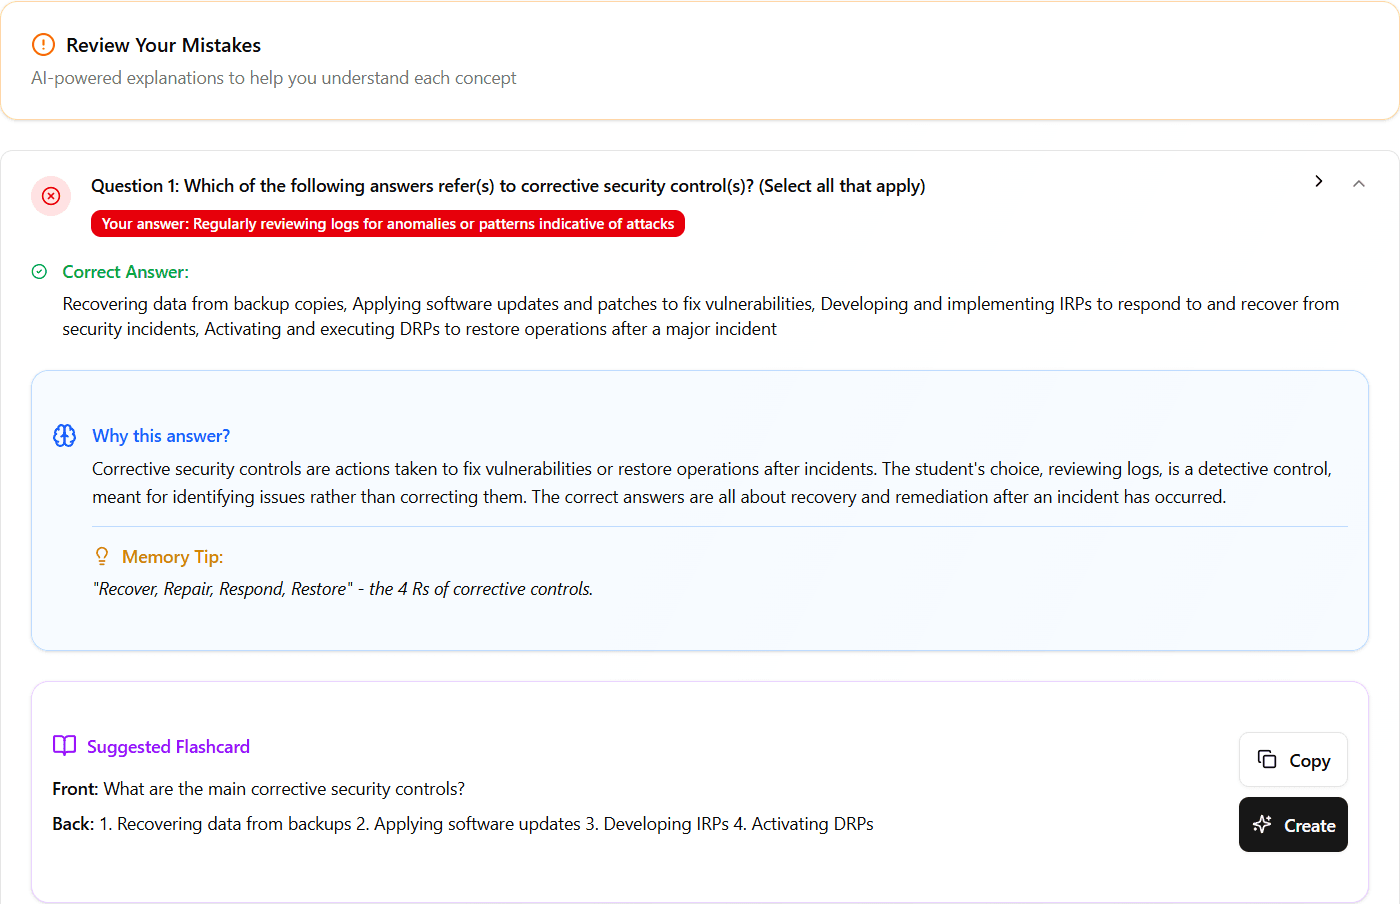Select the green checkmark beside Correct Answer

(x=39, y=271)
